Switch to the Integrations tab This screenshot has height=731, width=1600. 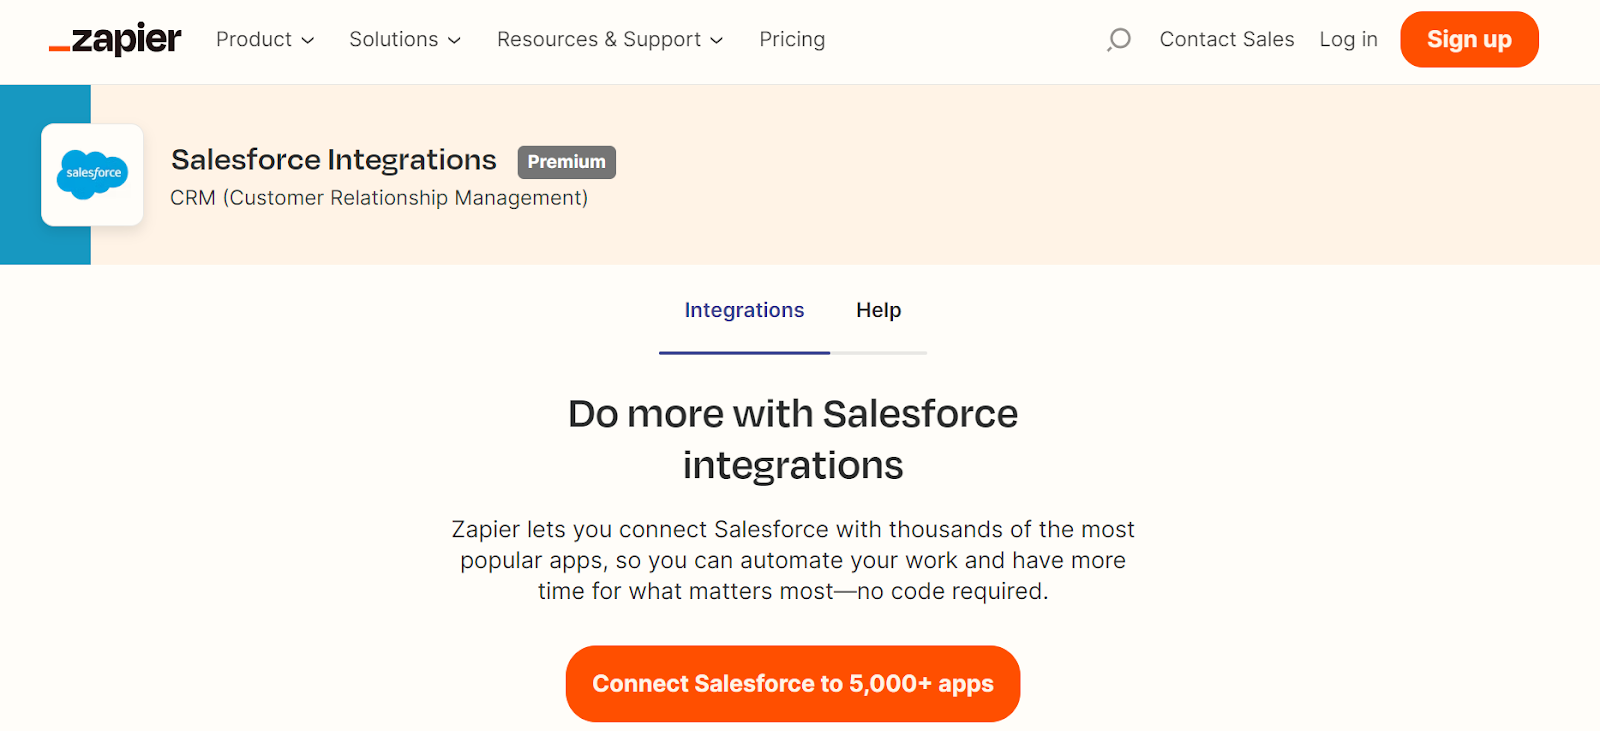click(x=744, y=311)
